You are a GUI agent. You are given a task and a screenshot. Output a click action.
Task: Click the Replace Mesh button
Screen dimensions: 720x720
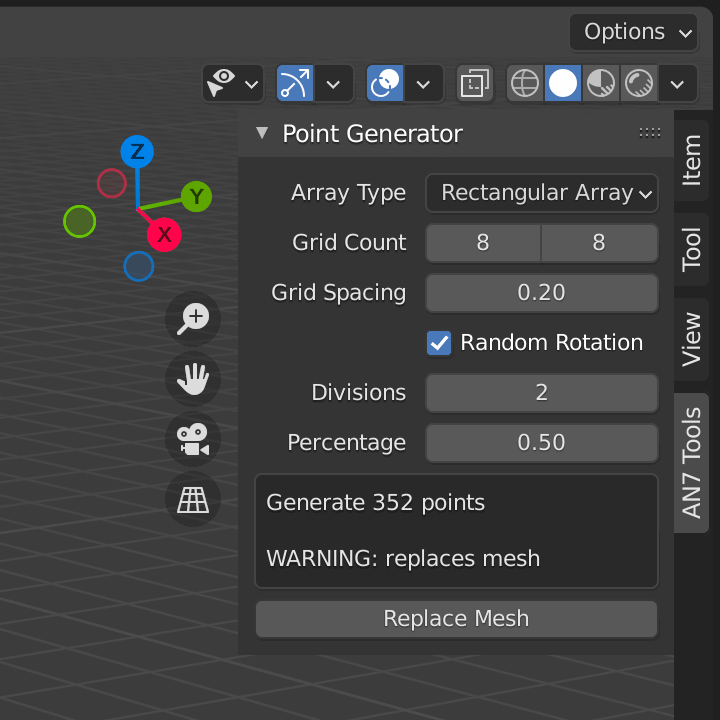[456, 619]
